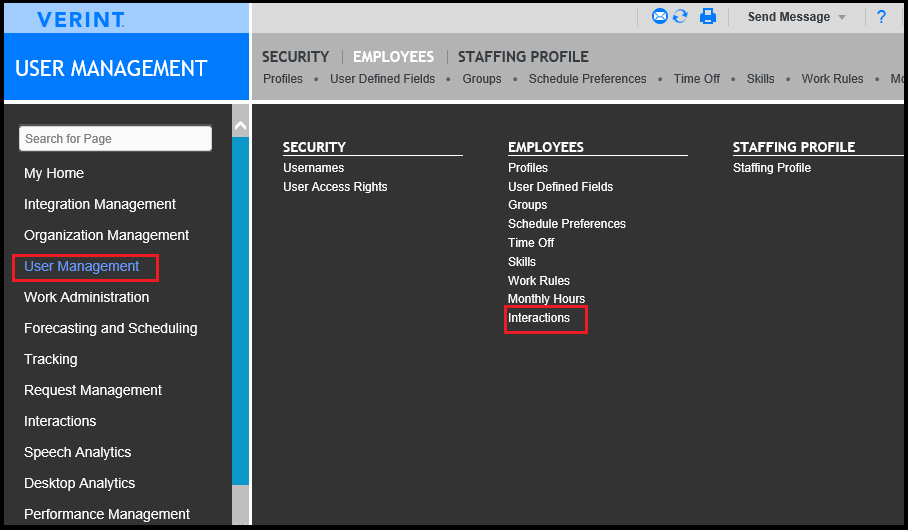Open Interactions under the Employees column
Screen dimensions: 908x530
coord(539,318)
